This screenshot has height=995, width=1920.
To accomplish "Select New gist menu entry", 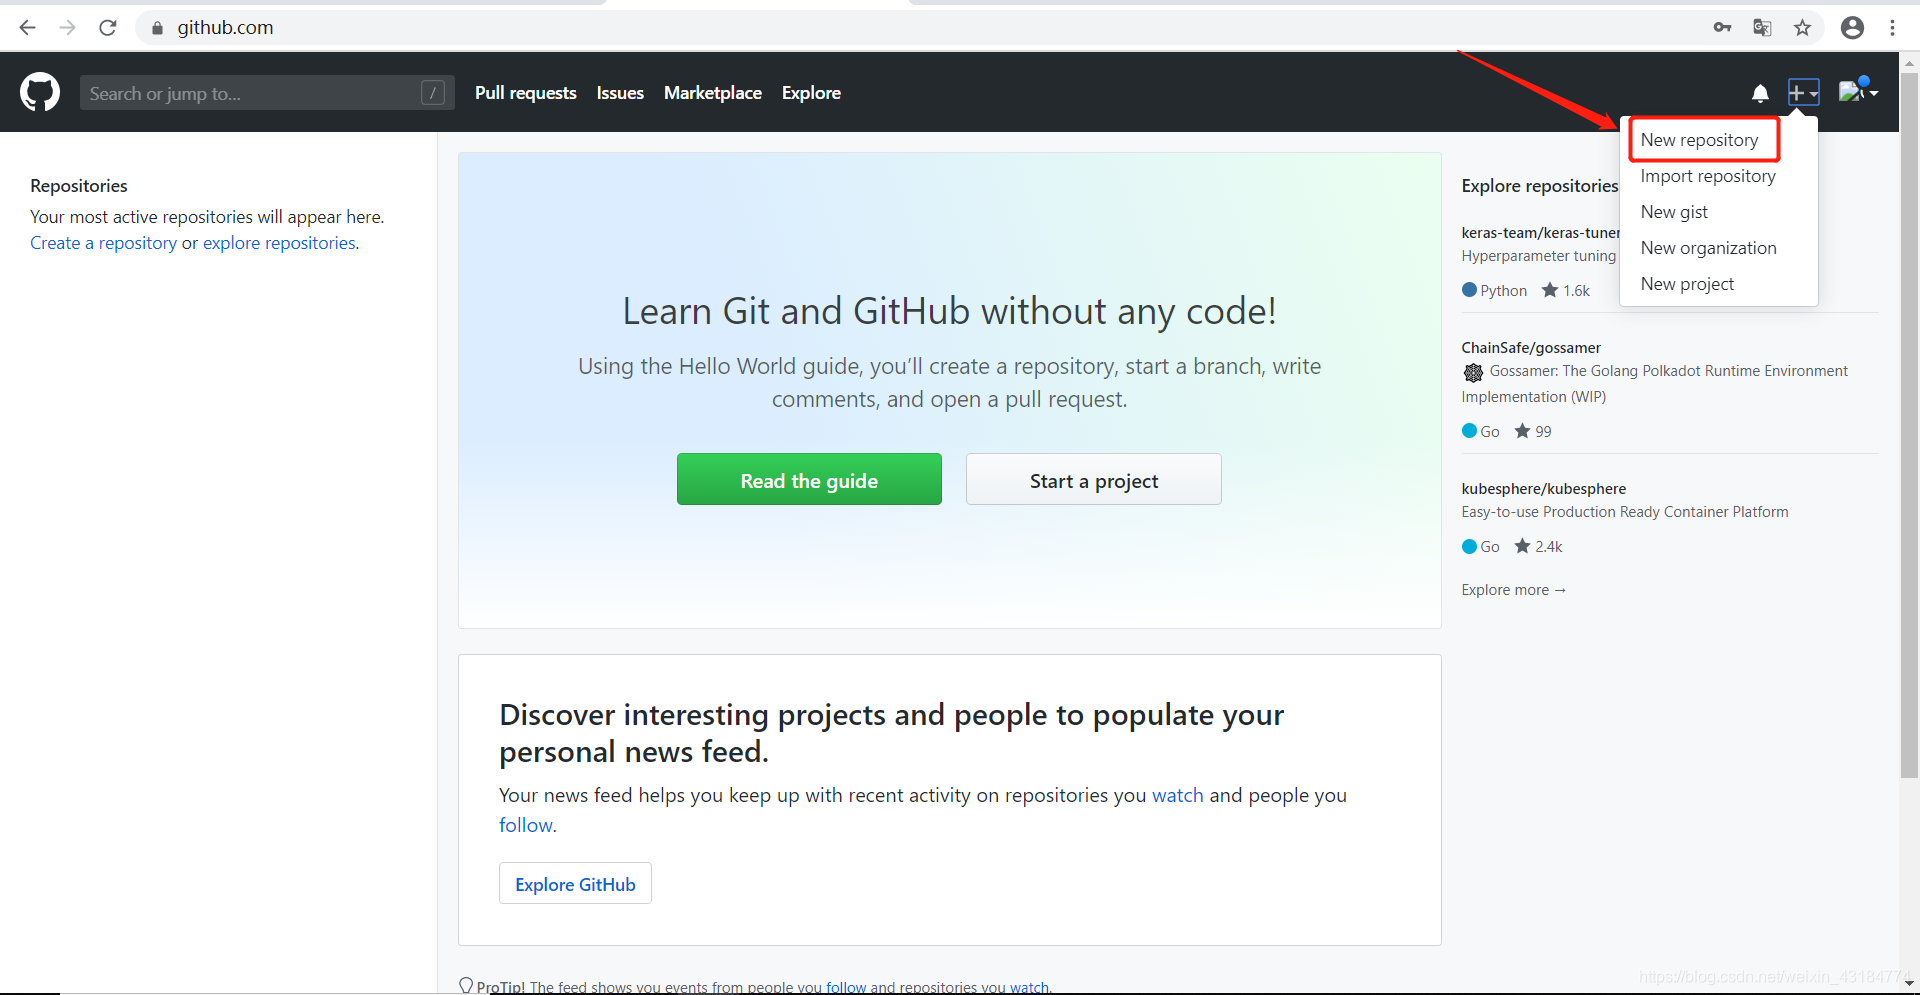I will pos(1674,212).
